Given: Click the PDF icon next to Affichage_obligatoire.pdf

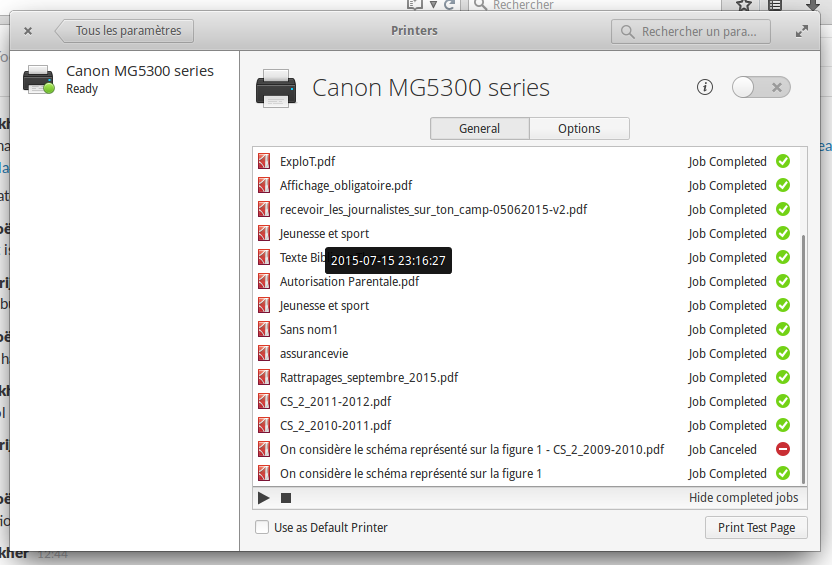Looking at the screenshot, I should [x=264, y=185].
